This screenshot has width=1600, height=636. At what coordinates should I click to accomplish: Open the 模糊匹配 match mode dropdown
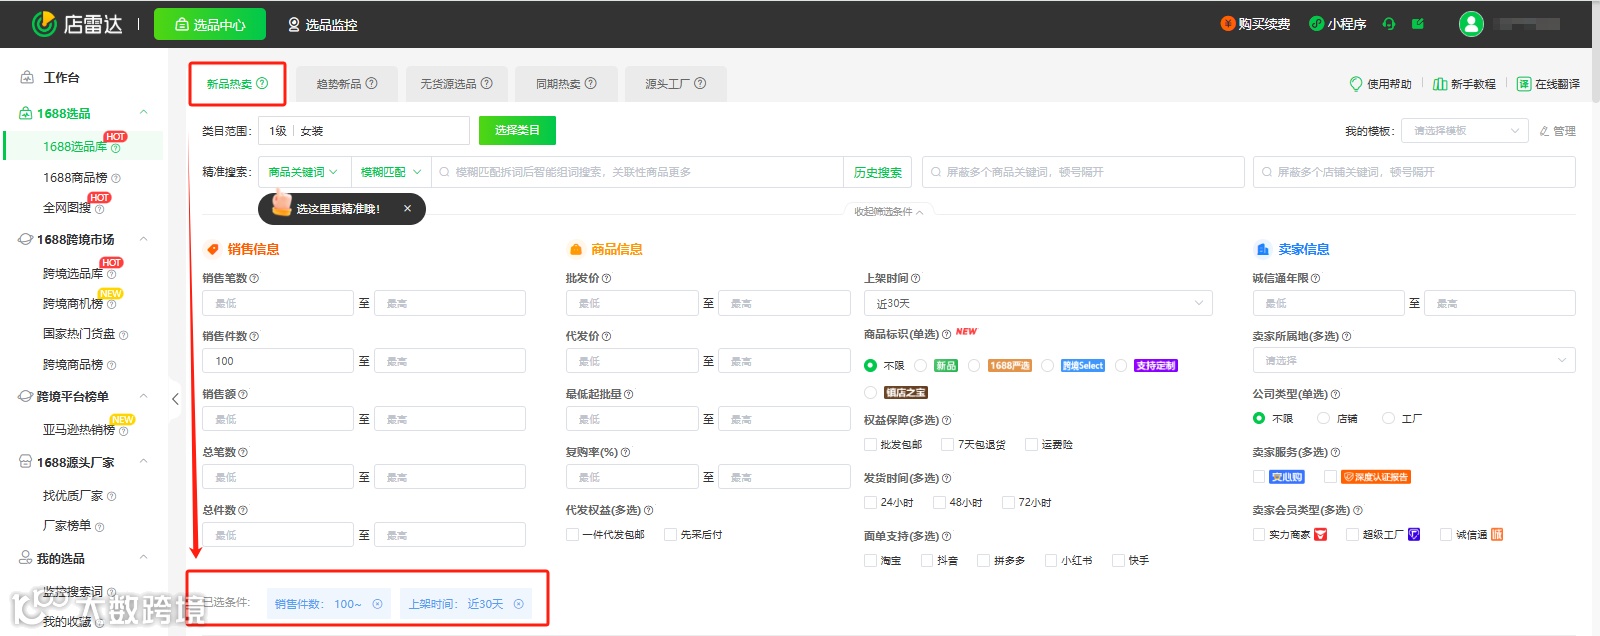(x=390, y=172)
